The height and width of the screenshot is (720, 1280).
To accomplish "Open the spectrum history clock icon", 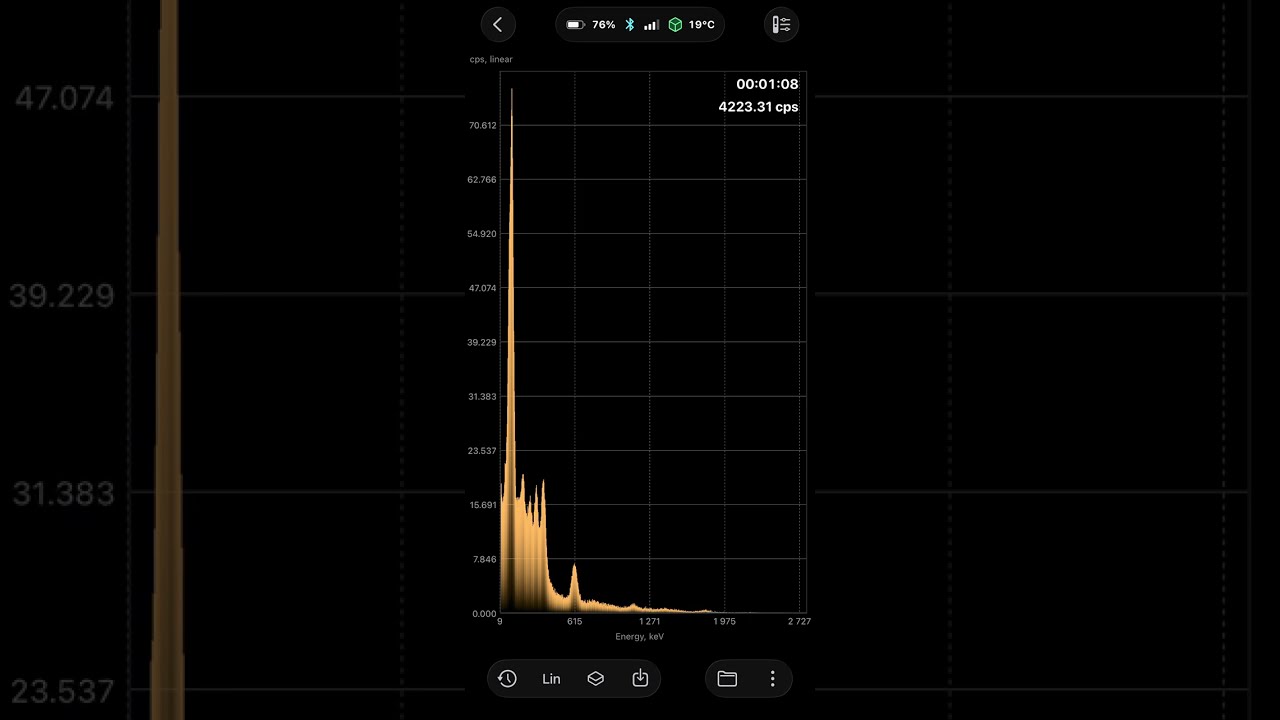I will (x=507, y=679).
